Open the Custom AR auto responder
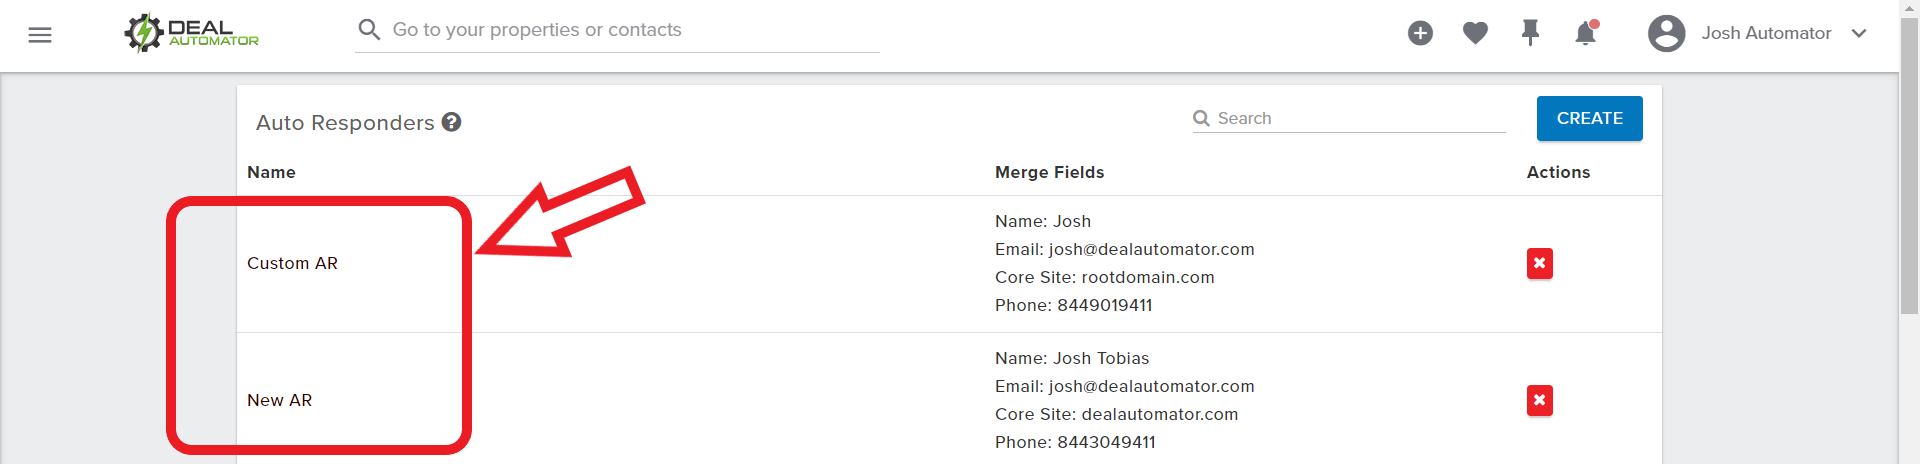 click(292, 263)
